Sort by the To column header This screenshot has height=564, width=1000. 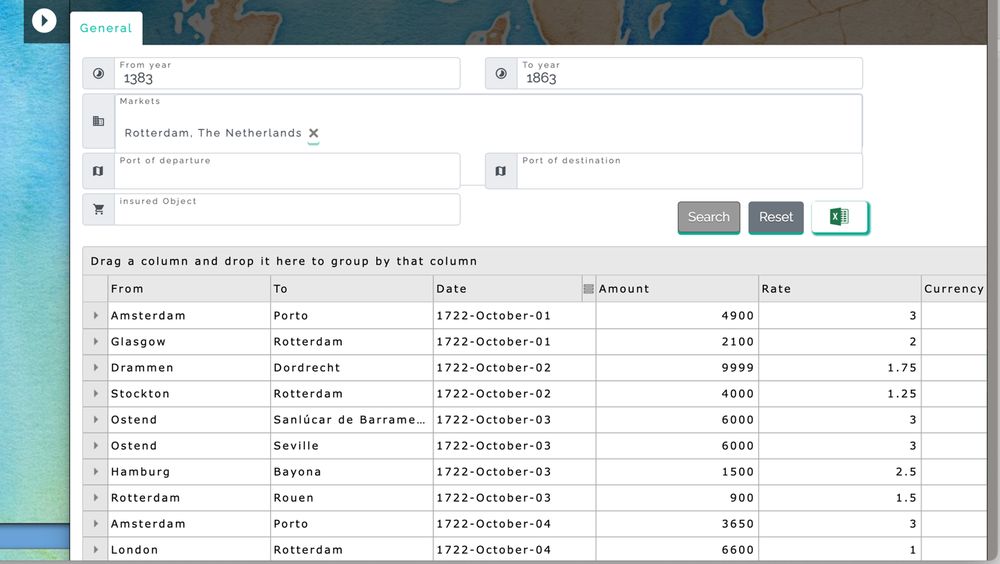coord(352,289)
